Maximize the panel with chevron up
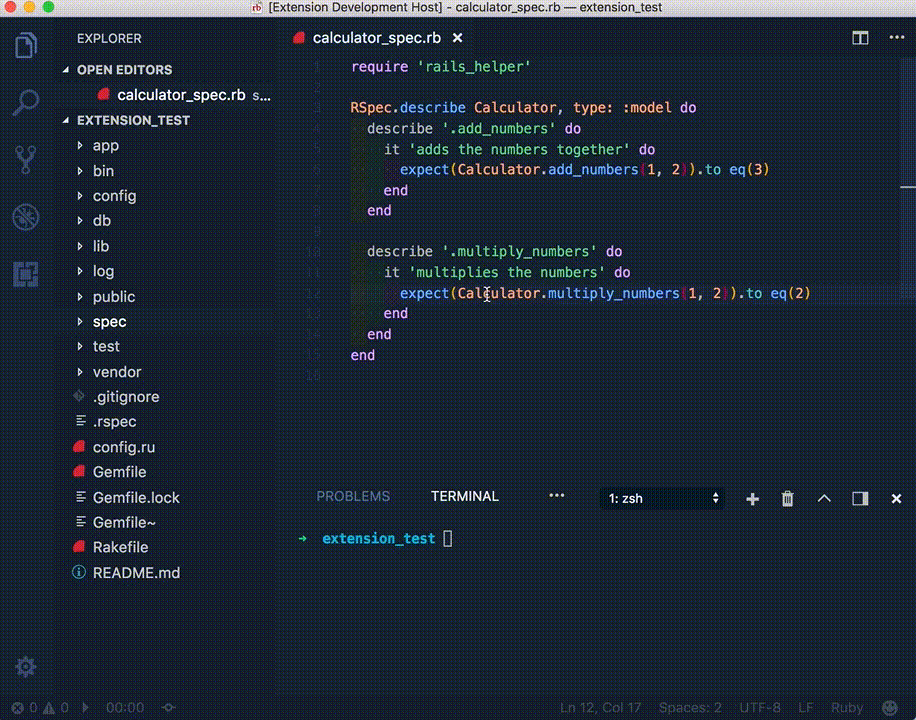916x720 pixels. pos(822,498)
